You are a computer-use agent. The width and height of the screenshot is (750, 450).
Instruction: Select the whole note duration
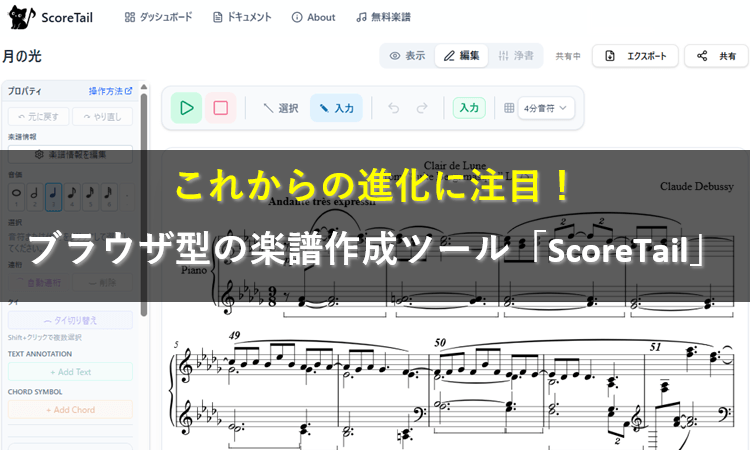point(16,195)
